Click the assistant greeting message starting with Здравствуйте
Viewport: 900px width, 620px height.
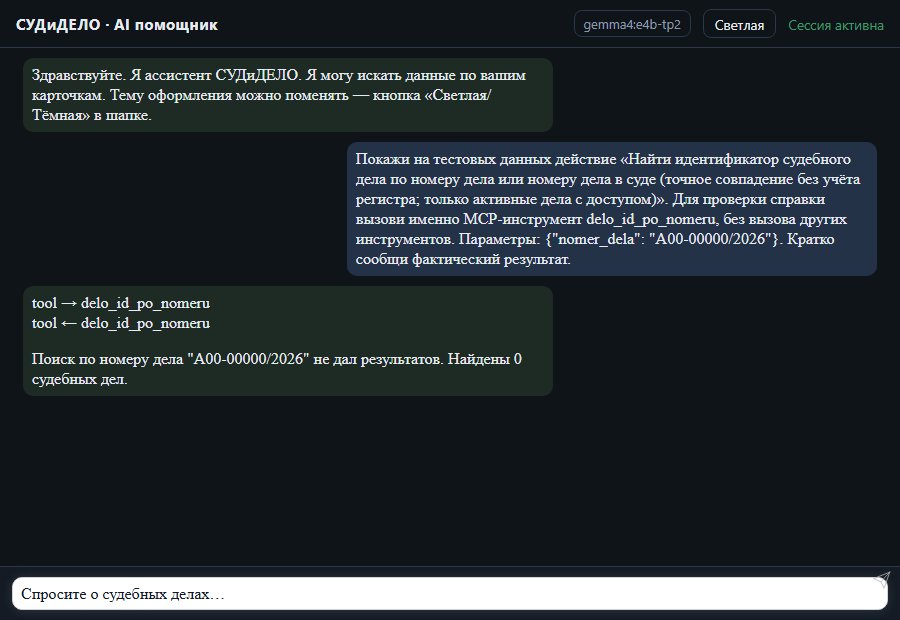click(x=288, y=95)
